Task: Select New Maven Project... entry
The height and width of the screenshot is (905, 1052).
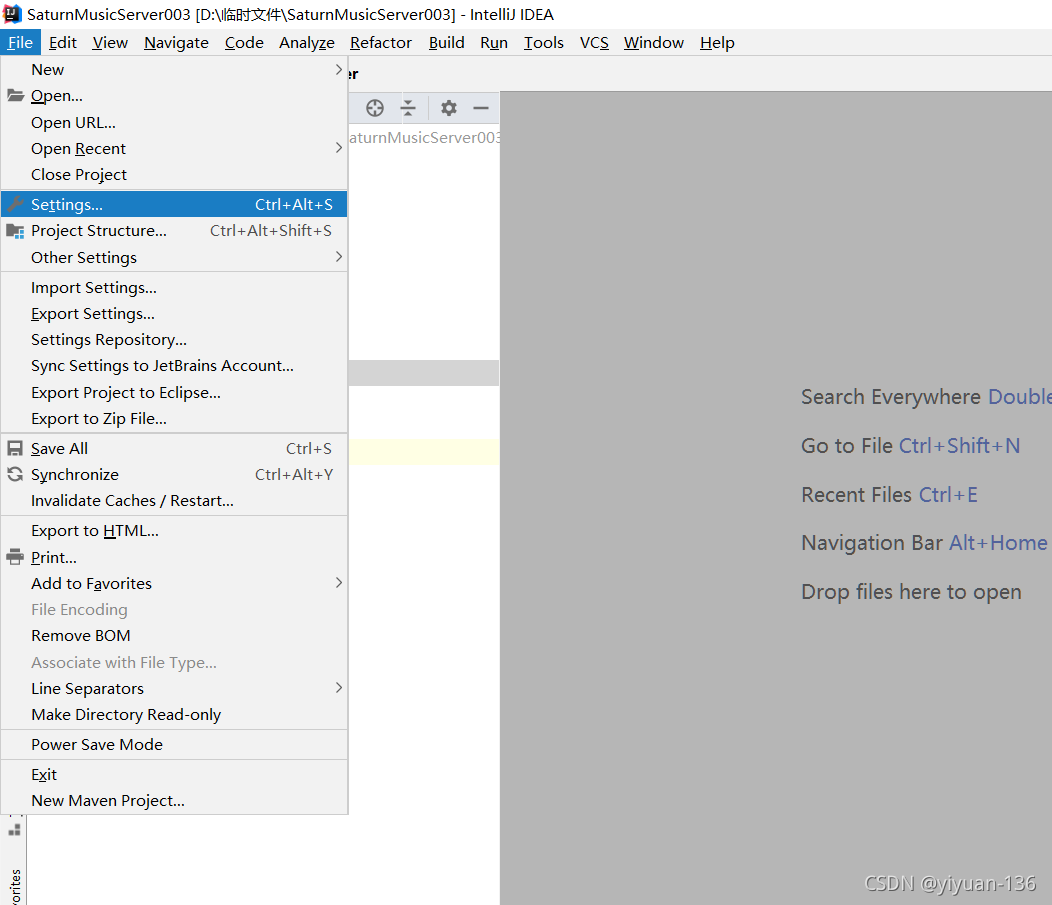Action: (174, 800)
